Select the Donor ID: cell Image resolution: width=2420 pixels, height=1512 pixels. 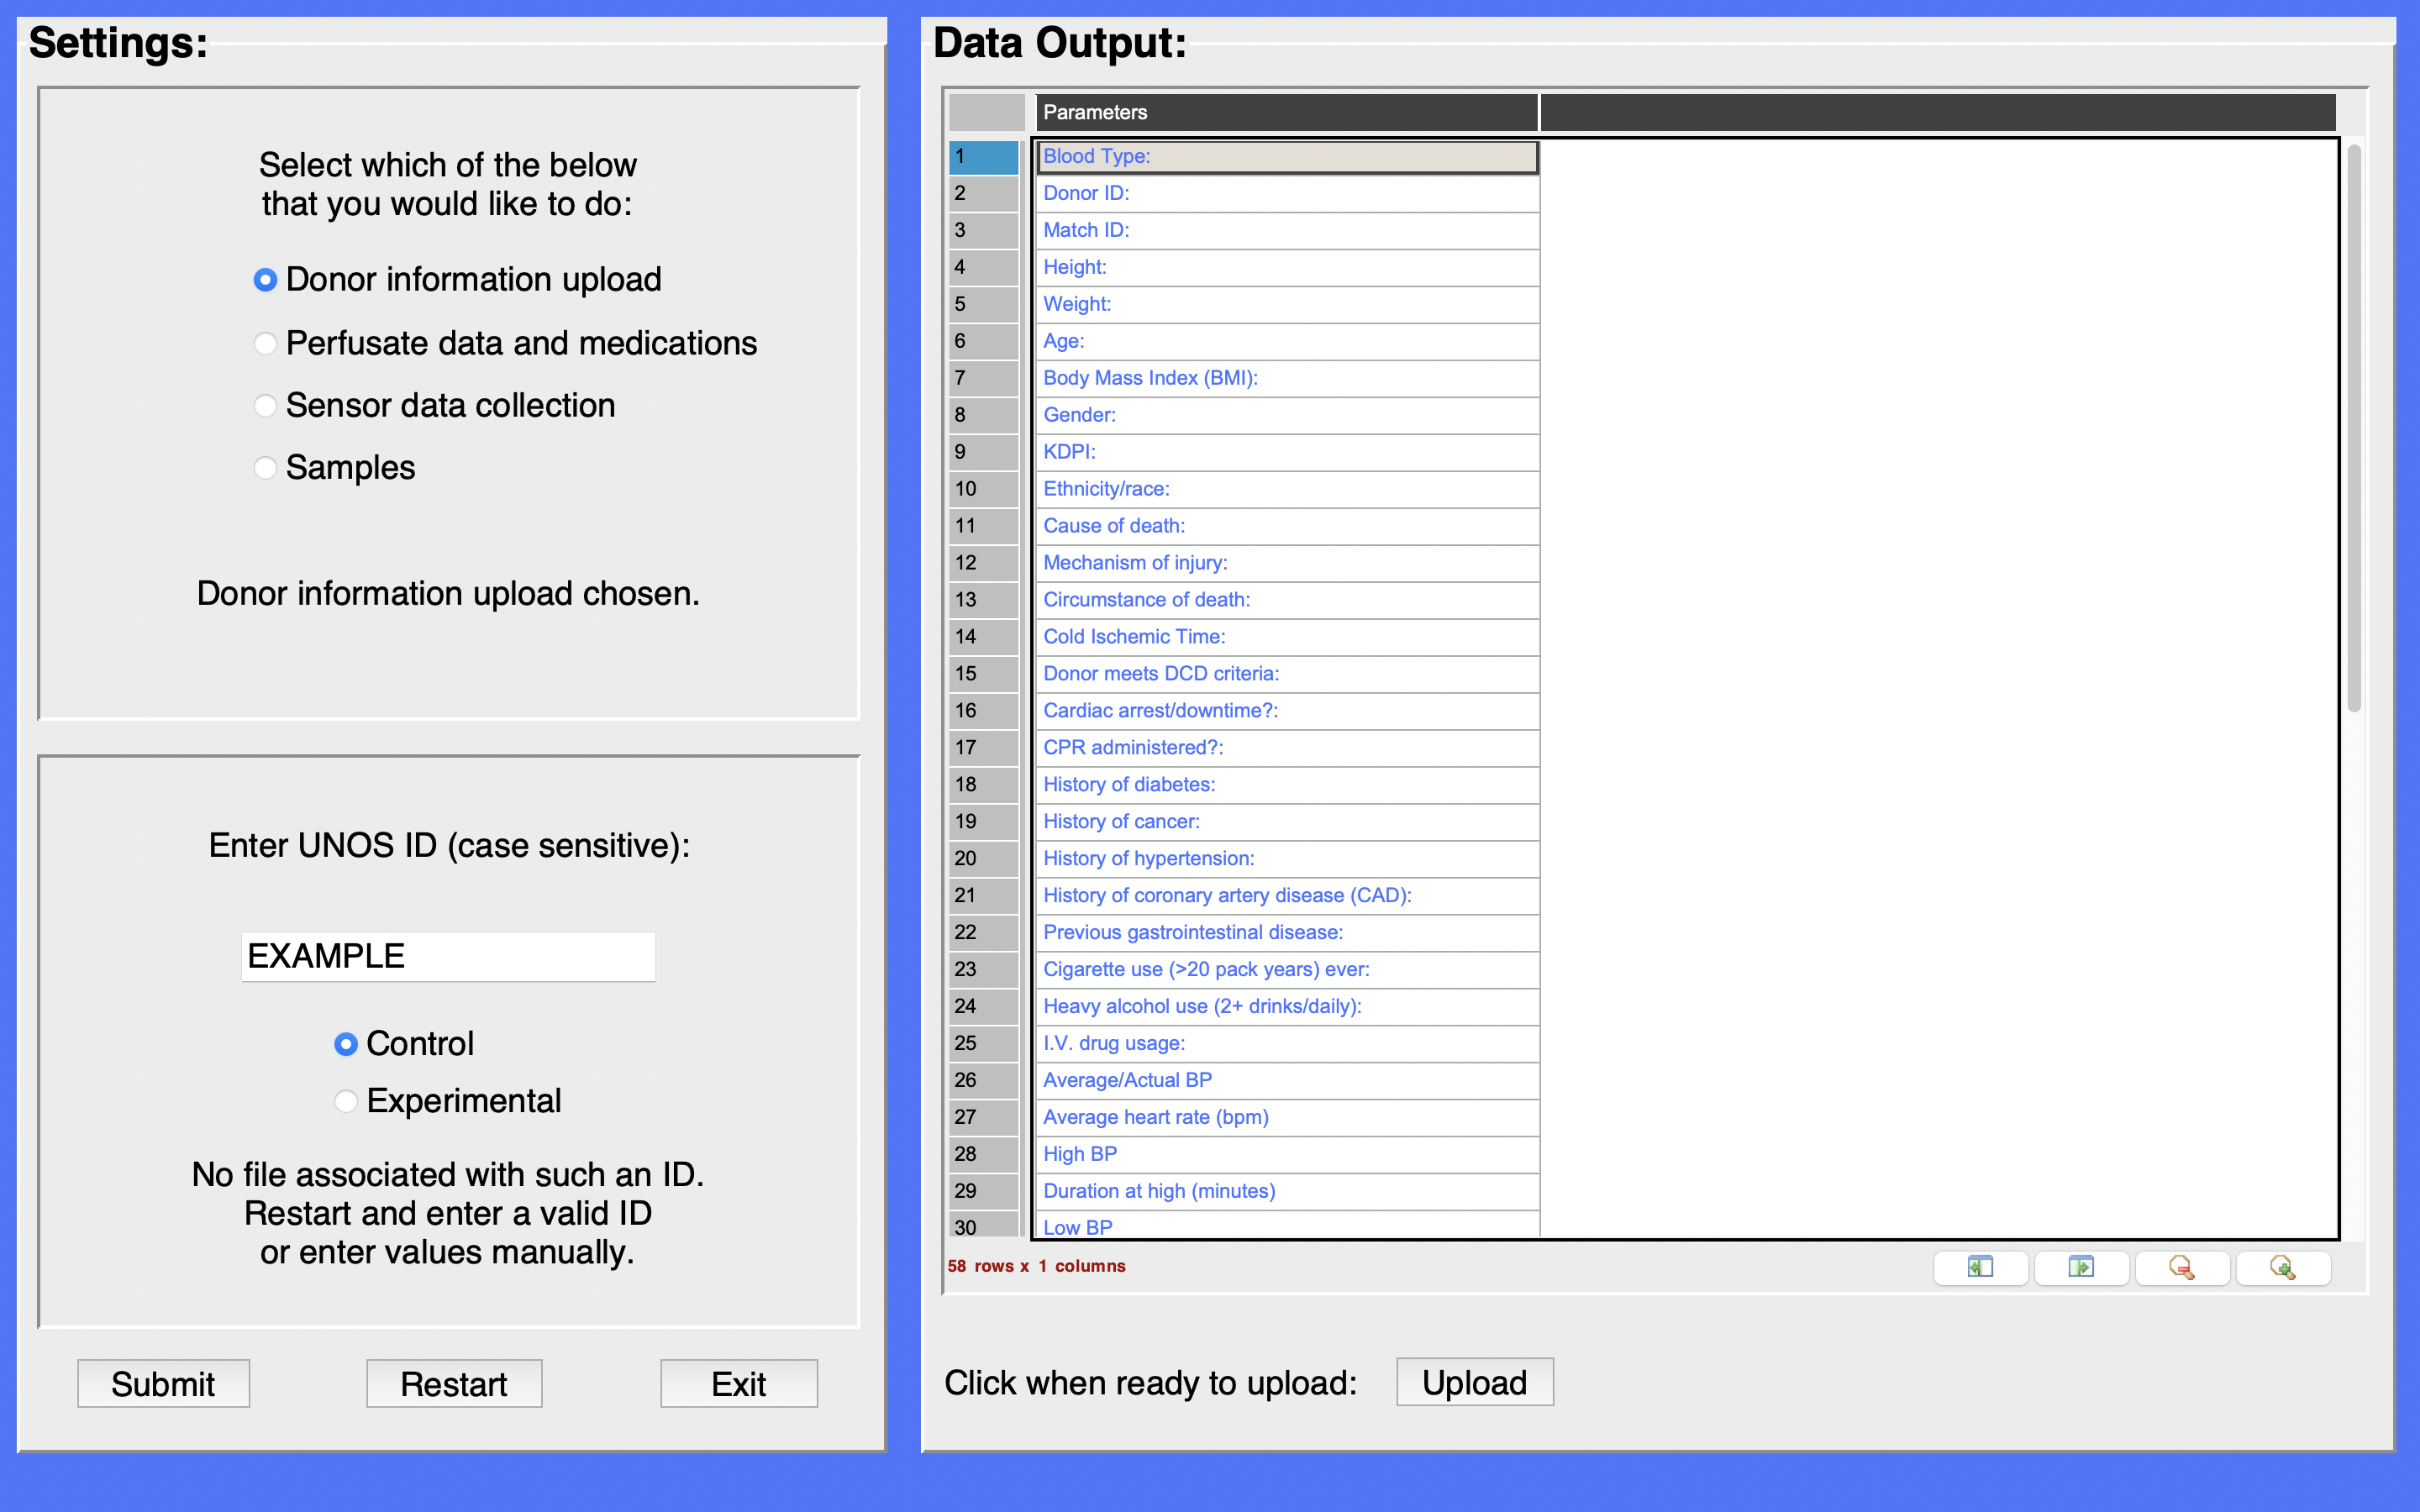click(1288, 194)
